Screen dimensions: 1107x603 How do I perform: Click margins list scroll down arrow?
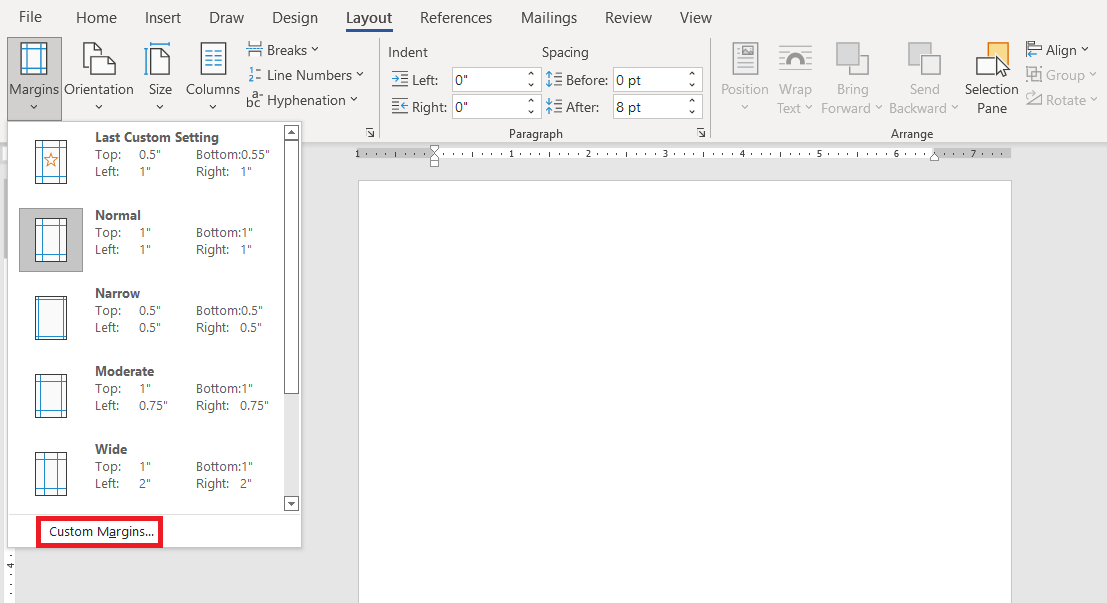coord(292,503)
